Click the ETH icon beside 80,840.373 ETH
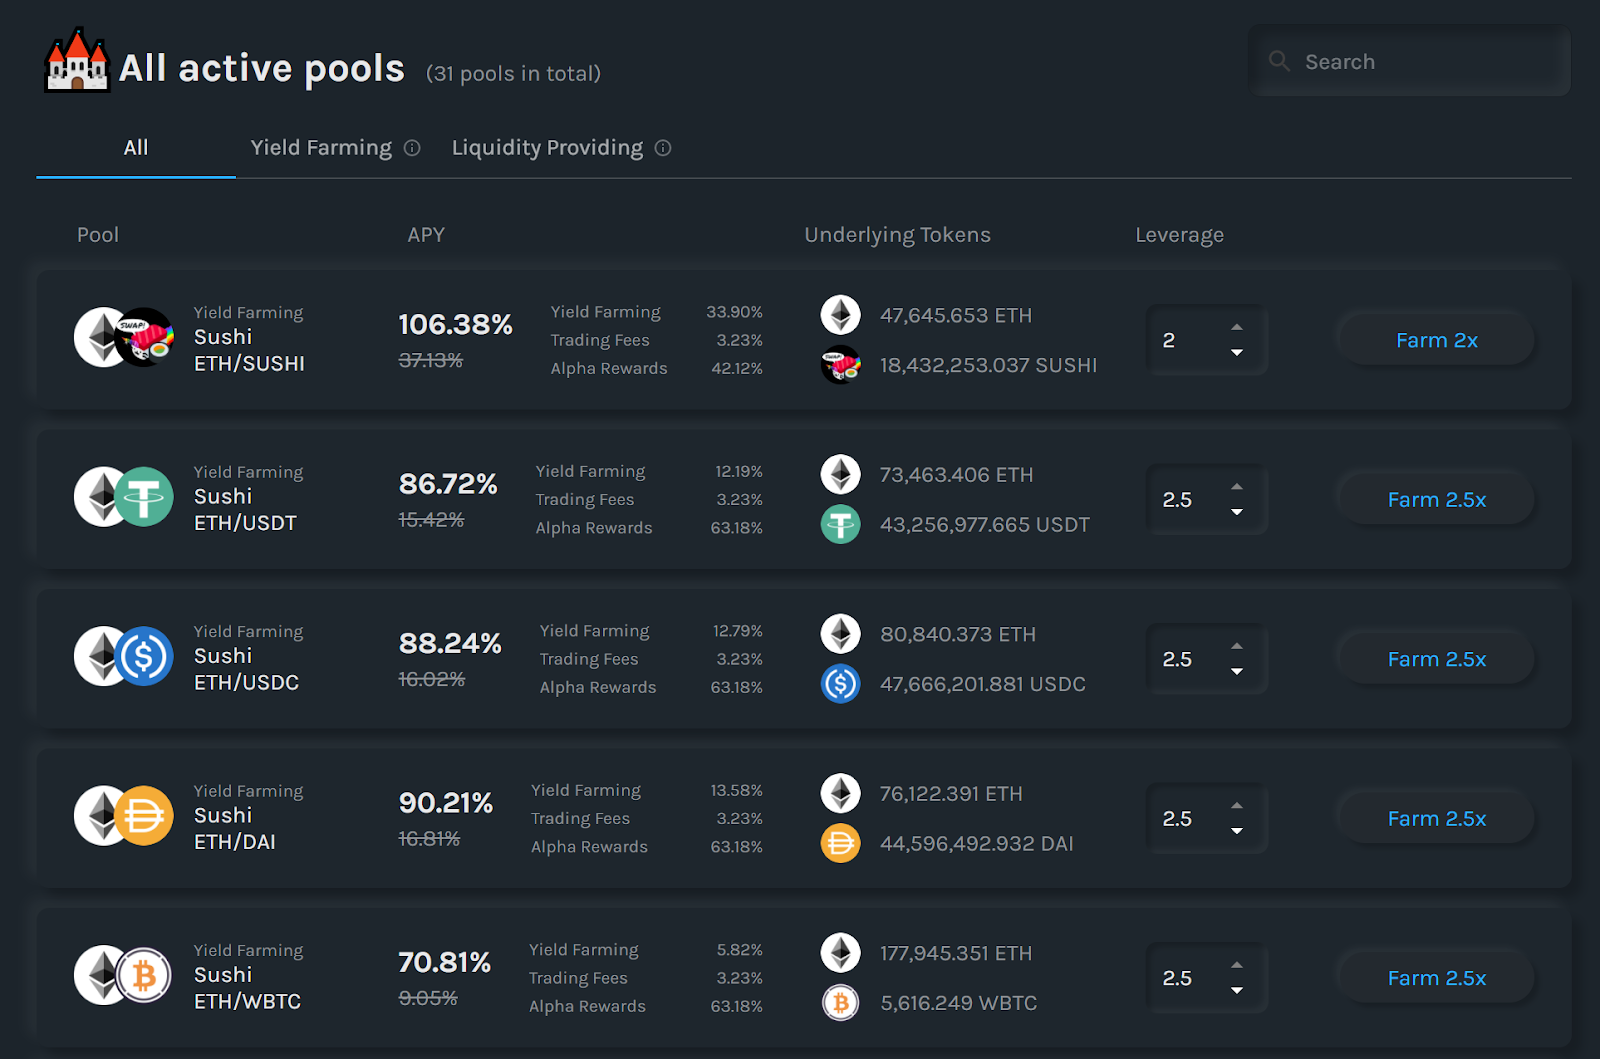 (x=841, y=634)
